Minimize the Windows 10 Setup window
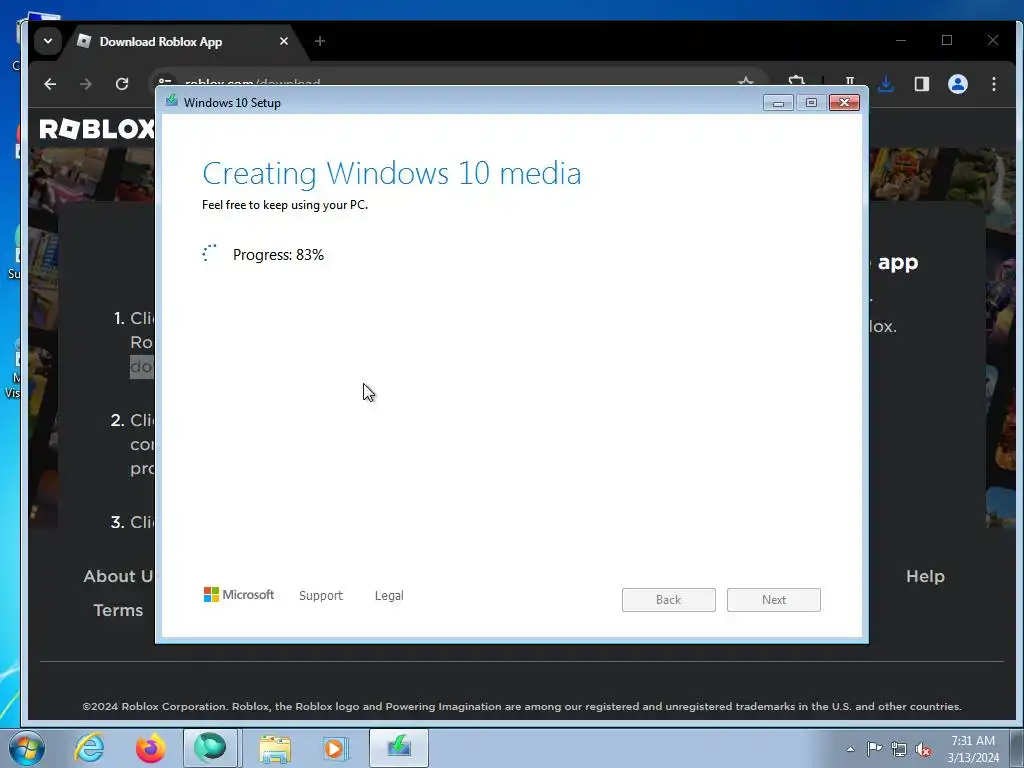Screen dimensions: 1024x768 (778, 103)
